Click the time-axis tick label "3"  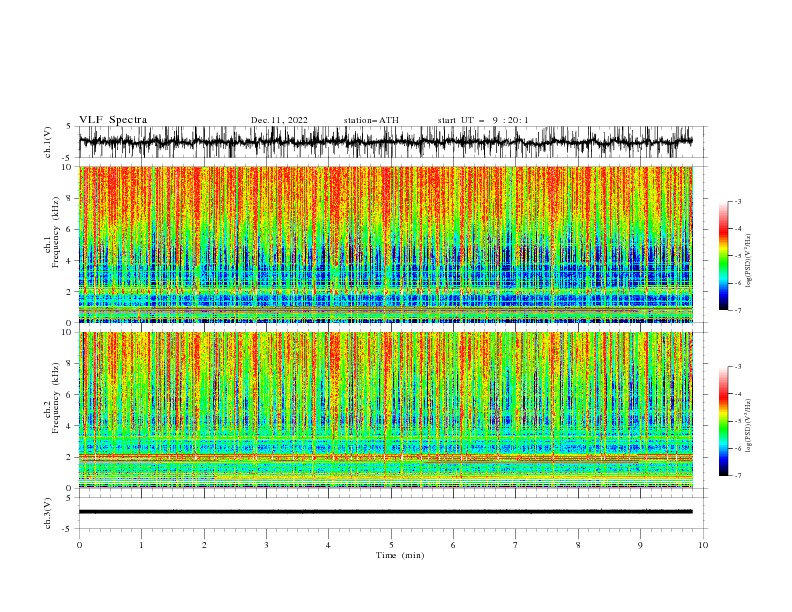[266, 545]
